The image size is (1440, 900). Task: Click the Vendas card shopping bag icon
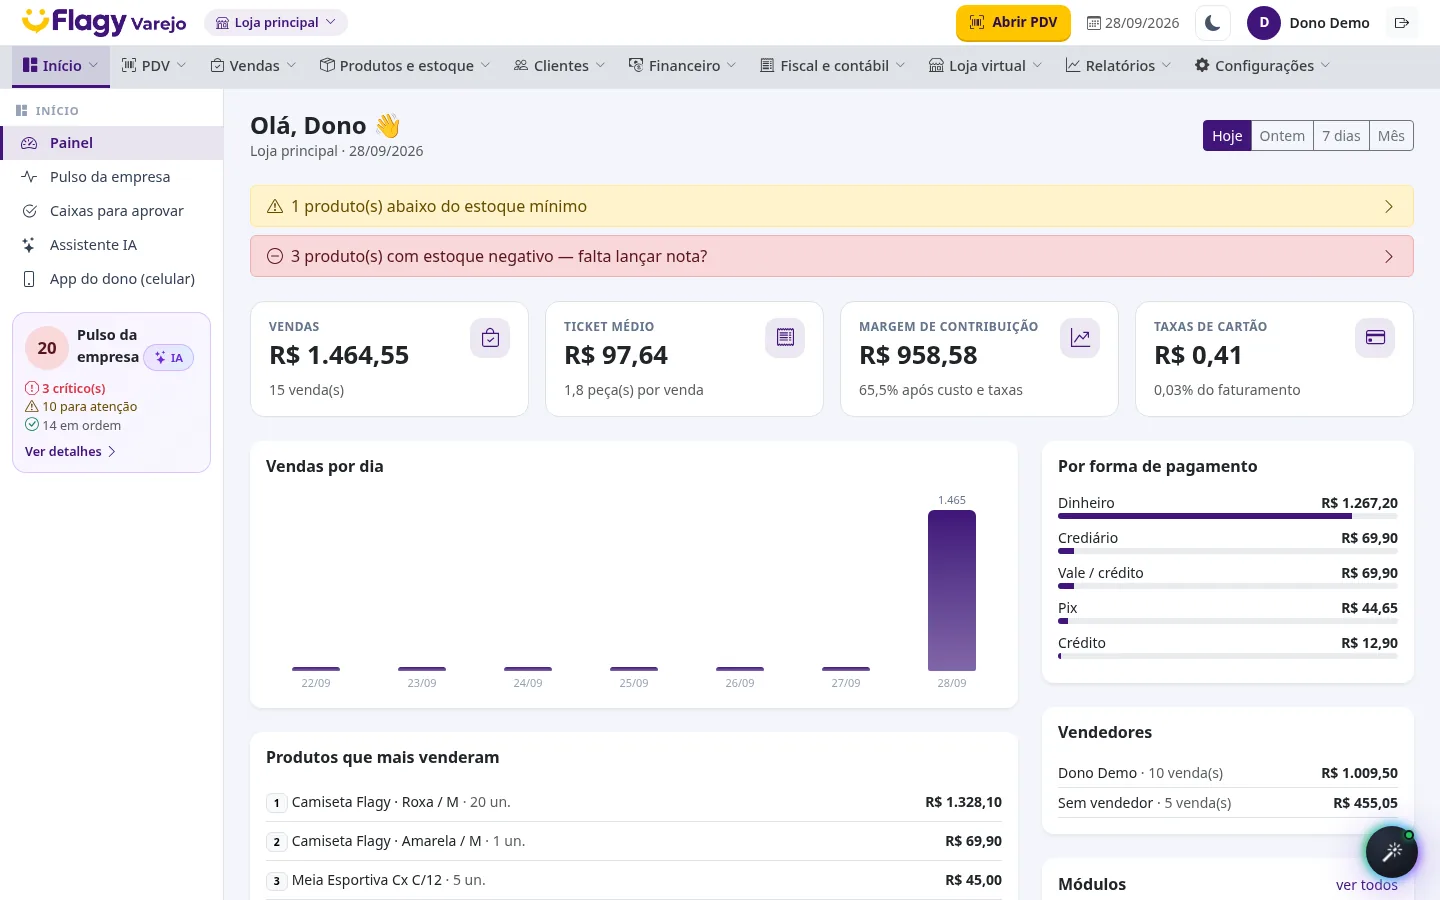(x=490, y=338)
